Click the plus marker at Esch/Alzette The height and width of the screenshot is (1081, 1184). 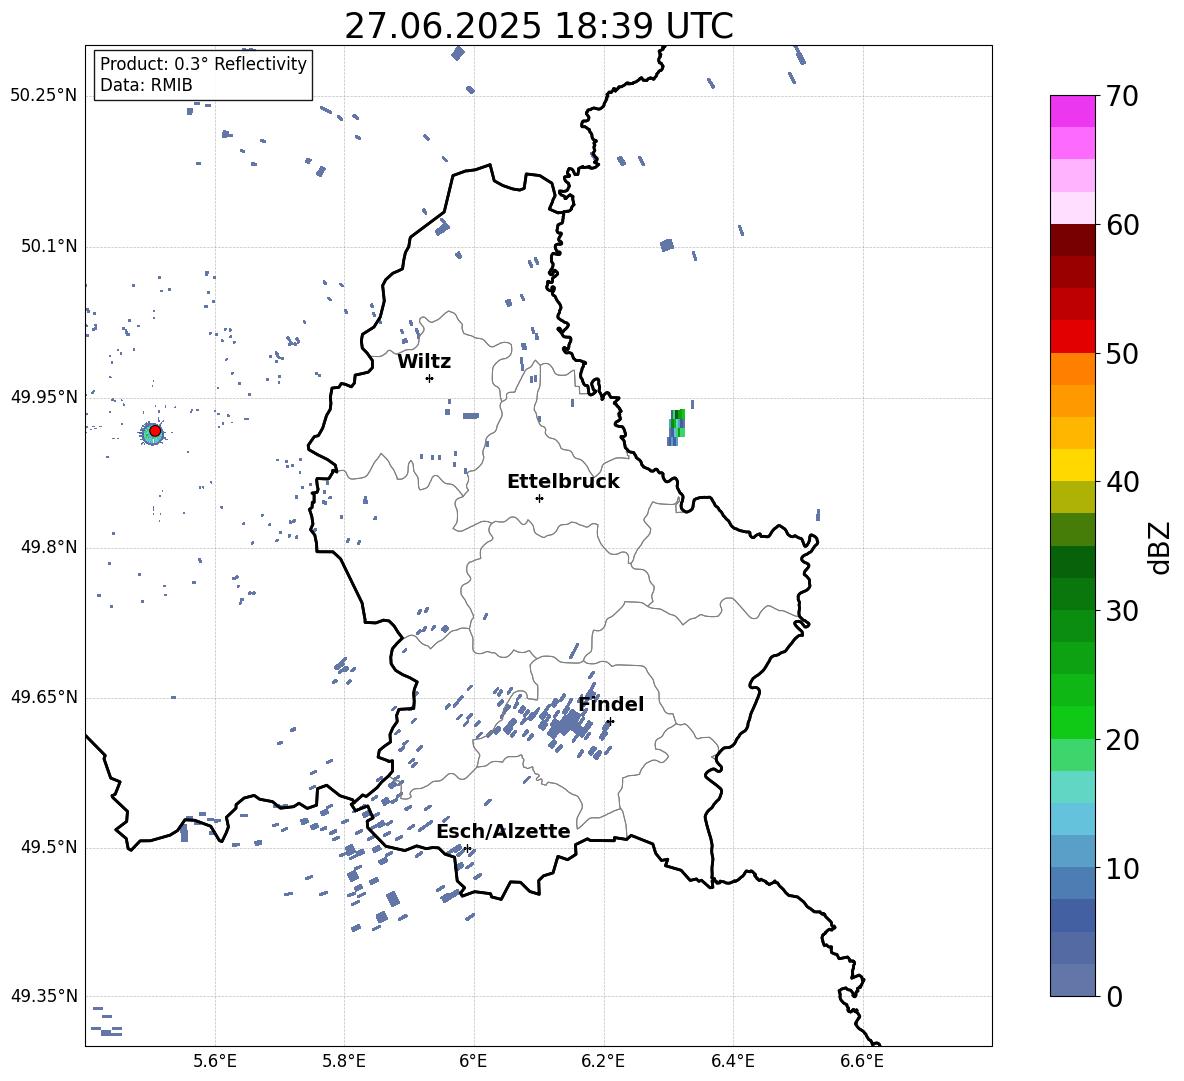point(467,848)
